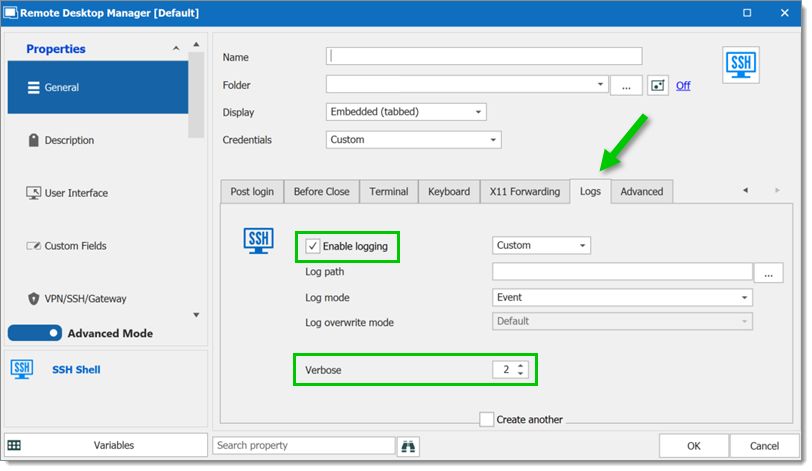Screen dimensions: 812x471
Task: Click the Folder browse ellipsis button
Action: (626, 85)
